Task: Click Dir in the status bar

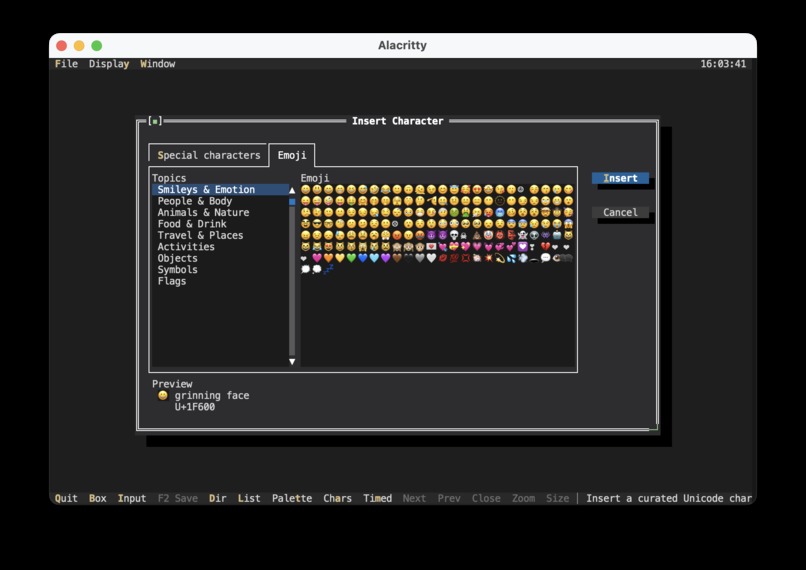Action: click(x=217, y=498)
